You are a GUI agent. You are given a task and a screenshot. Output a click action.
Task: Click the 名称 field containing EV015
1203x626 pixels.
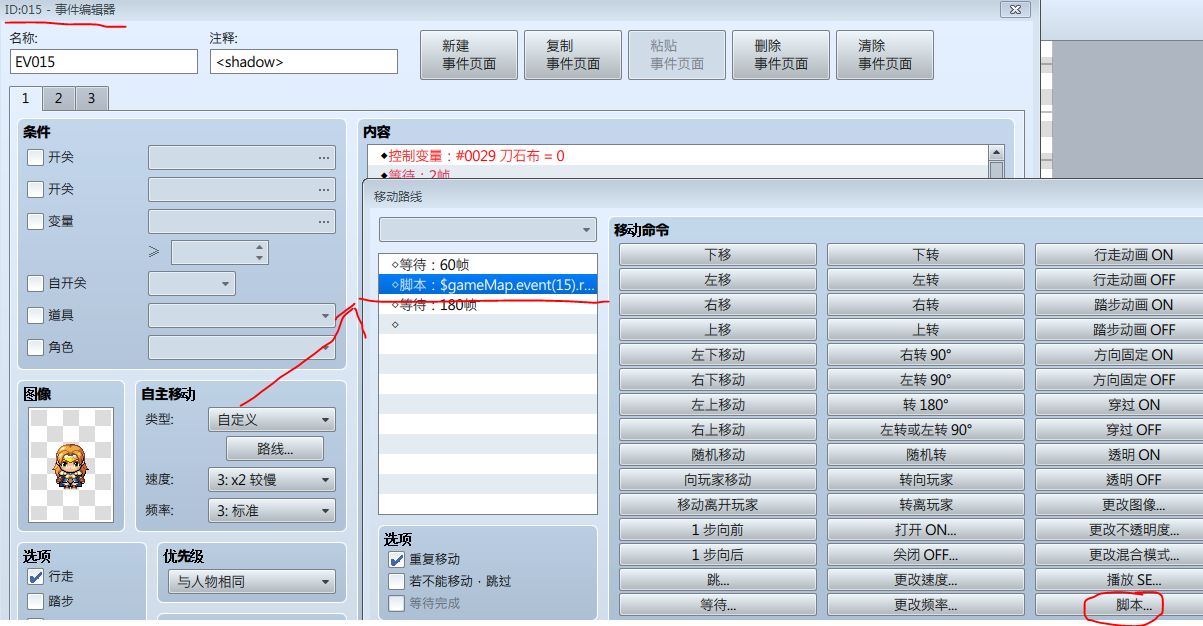coord(104,61)
